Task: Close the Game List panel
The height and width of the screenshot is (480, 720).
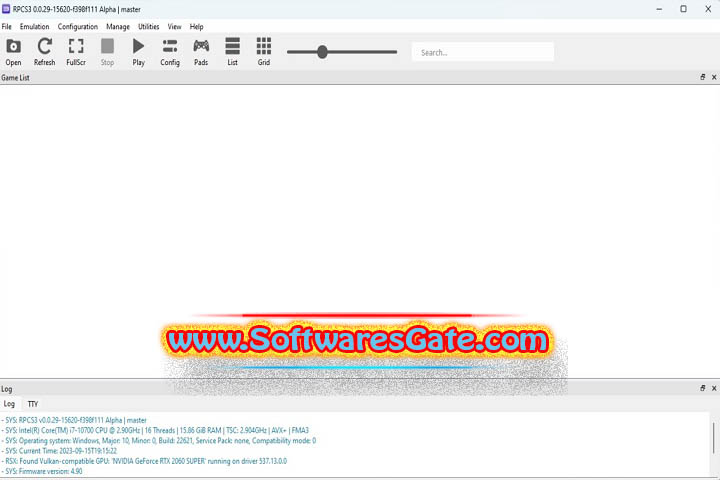Action: click(x=714, y=77)
